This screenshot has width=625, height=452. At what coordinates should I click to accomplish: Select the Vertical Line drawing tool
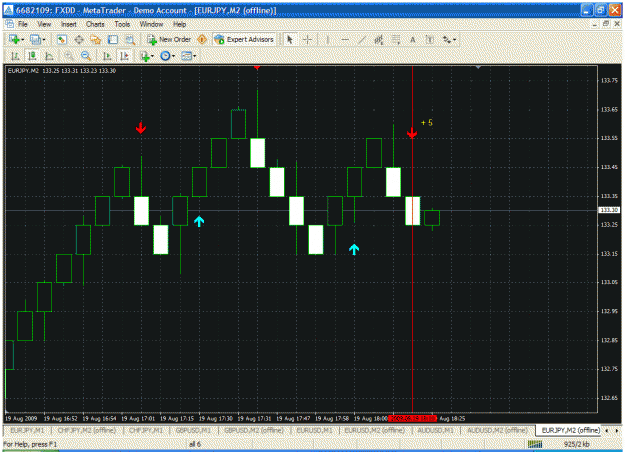[x=328, y=39]
